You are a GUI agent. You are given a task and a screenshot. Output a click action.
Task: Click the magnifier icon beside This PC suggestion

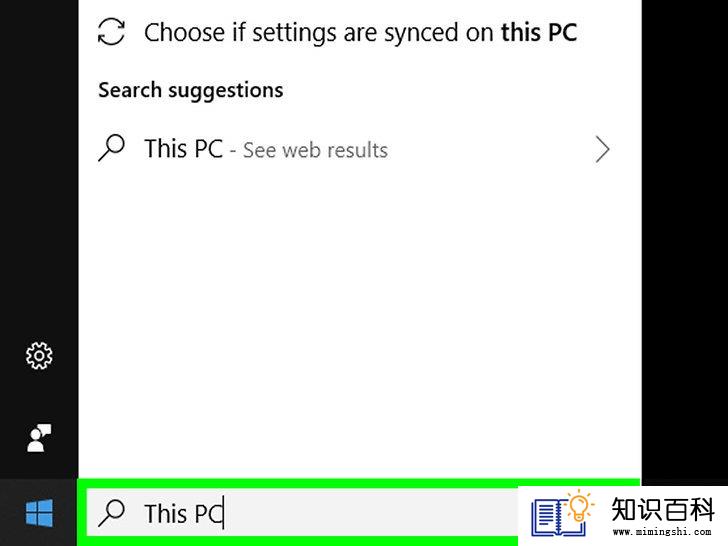pyautogui.click(x=111, y=148)
